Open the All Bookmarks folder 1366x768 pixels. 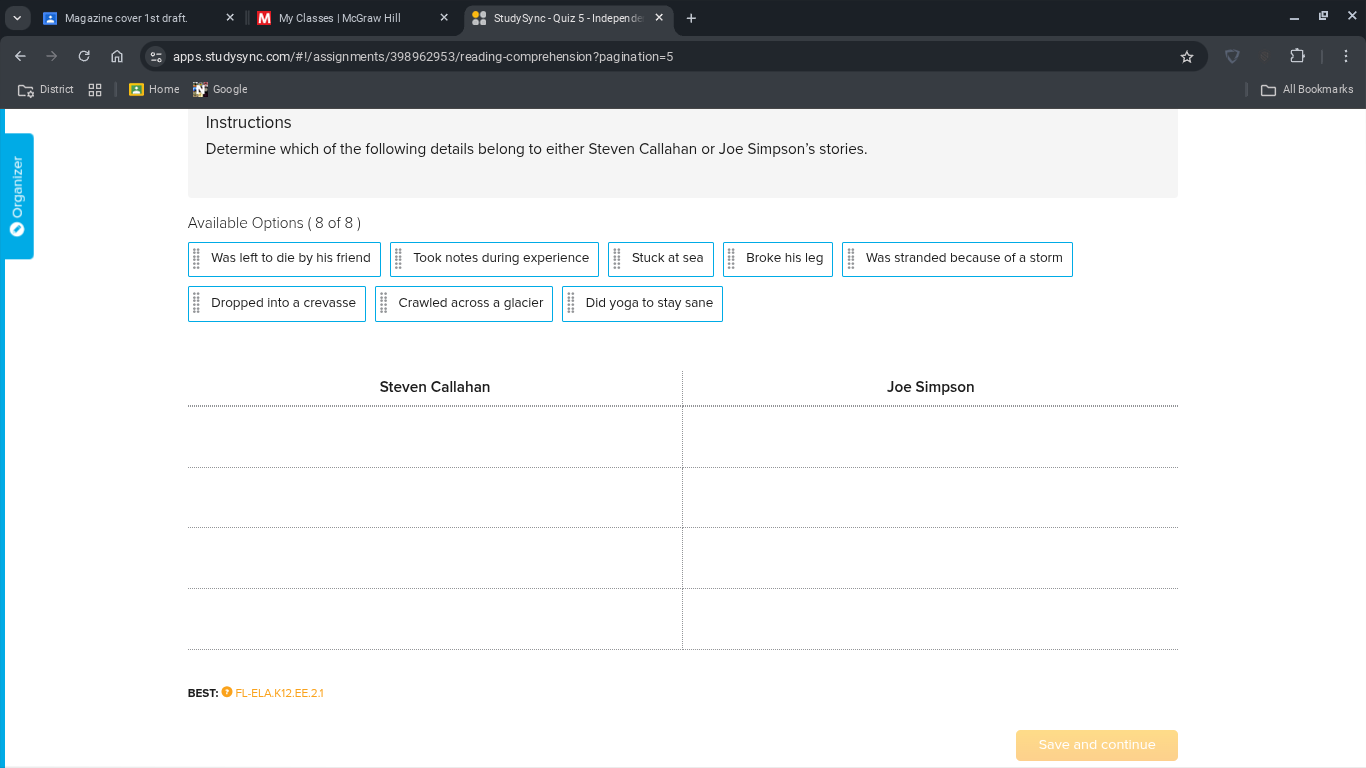point(1307,89)
